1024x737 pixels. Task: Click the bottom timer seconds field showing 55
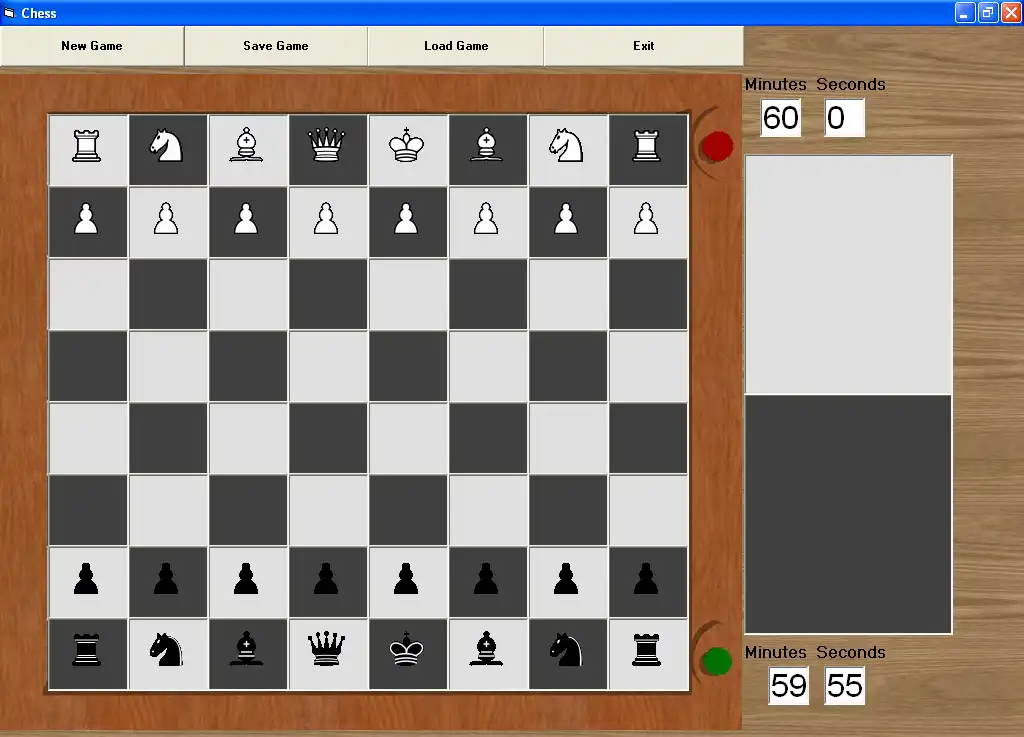[844, 685]
